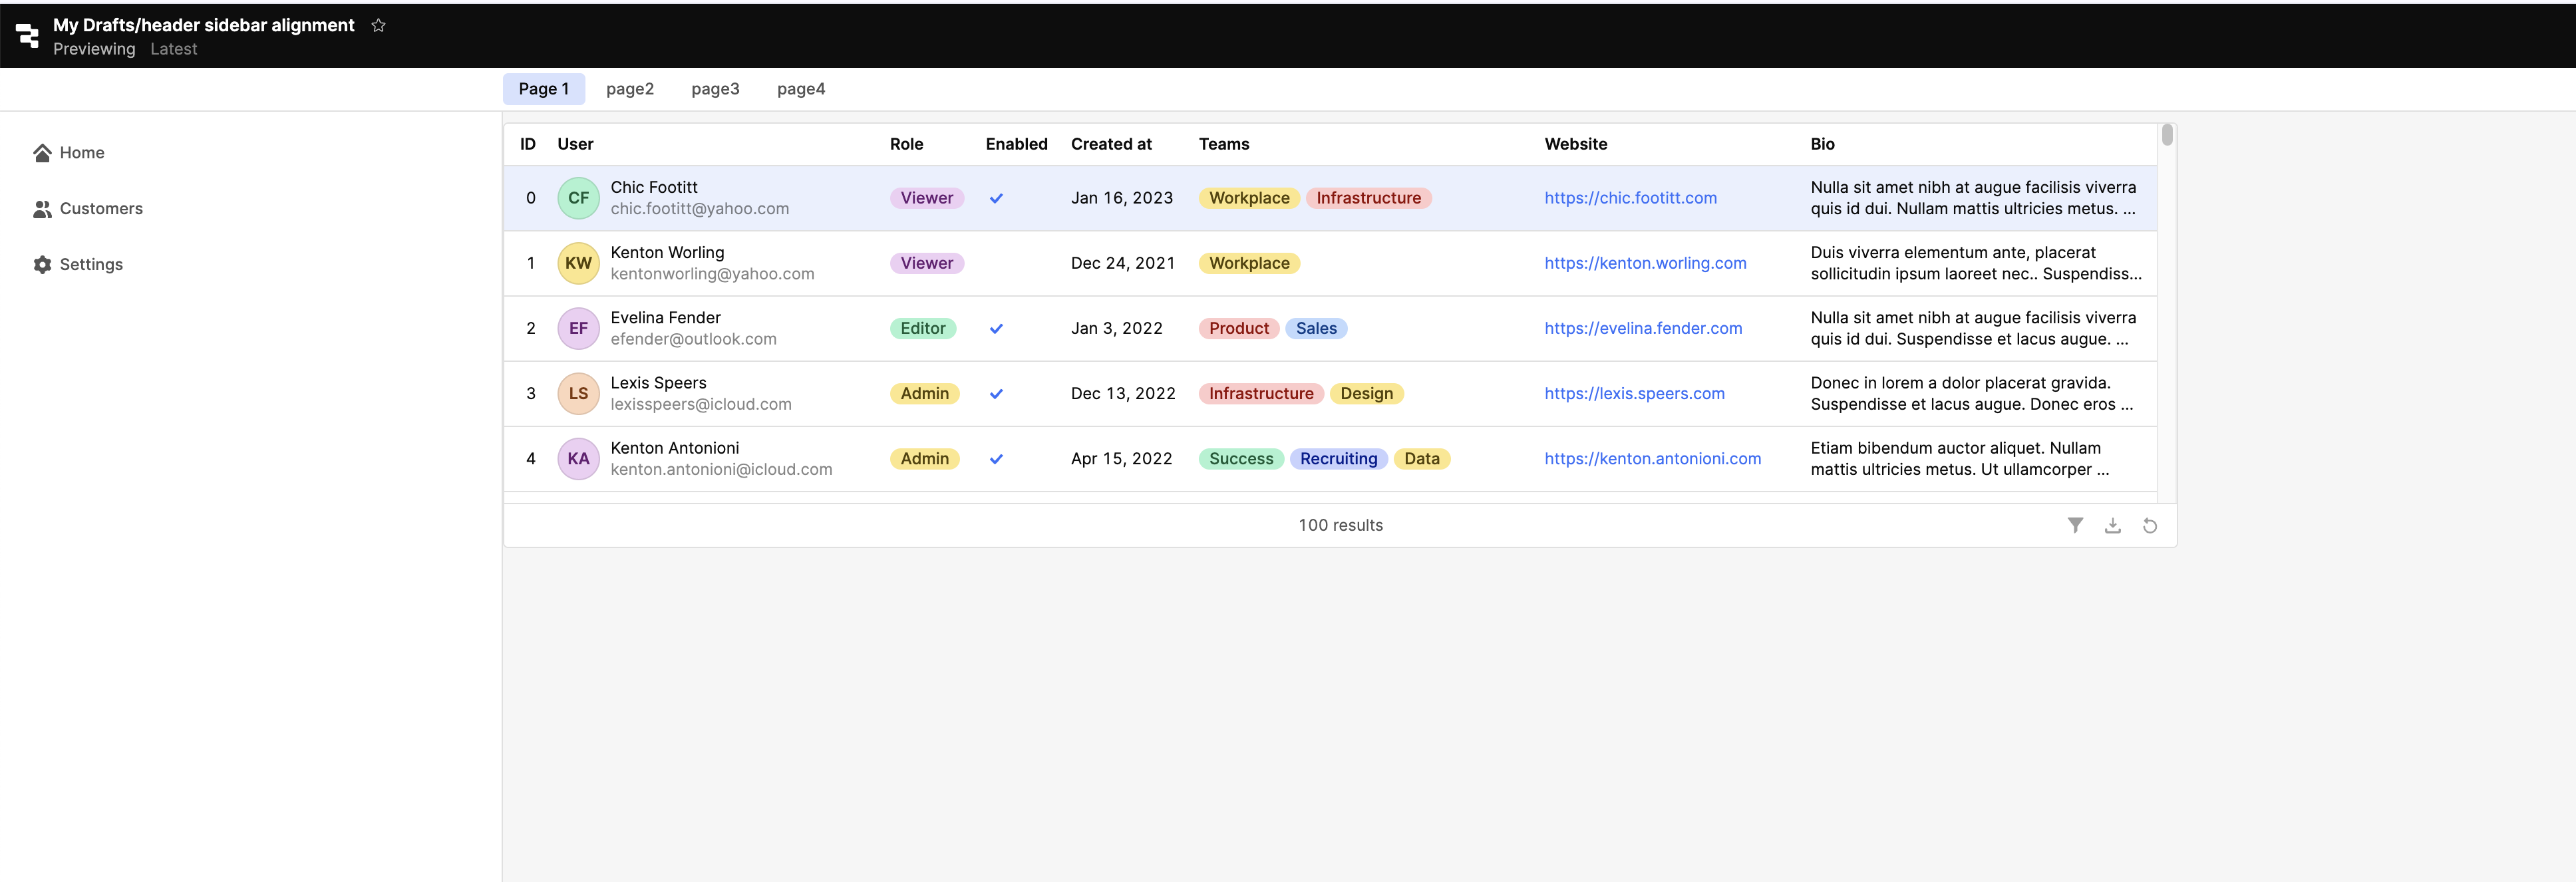The height and width of the screenshot is (882, 2576).
Task: Switch to the Page 1 tab
Action: (543, 89)
